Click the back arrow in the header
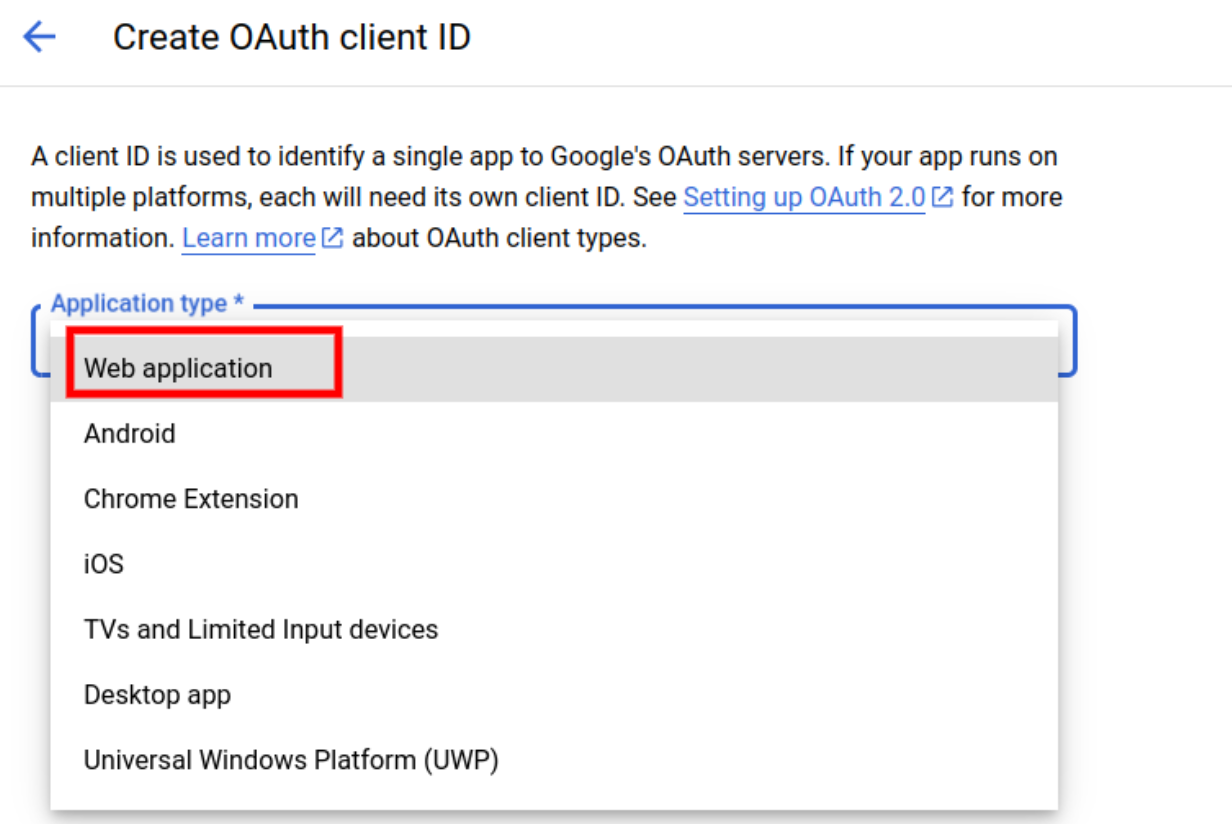Screen dimensions: 1232x824 point(39,38)
